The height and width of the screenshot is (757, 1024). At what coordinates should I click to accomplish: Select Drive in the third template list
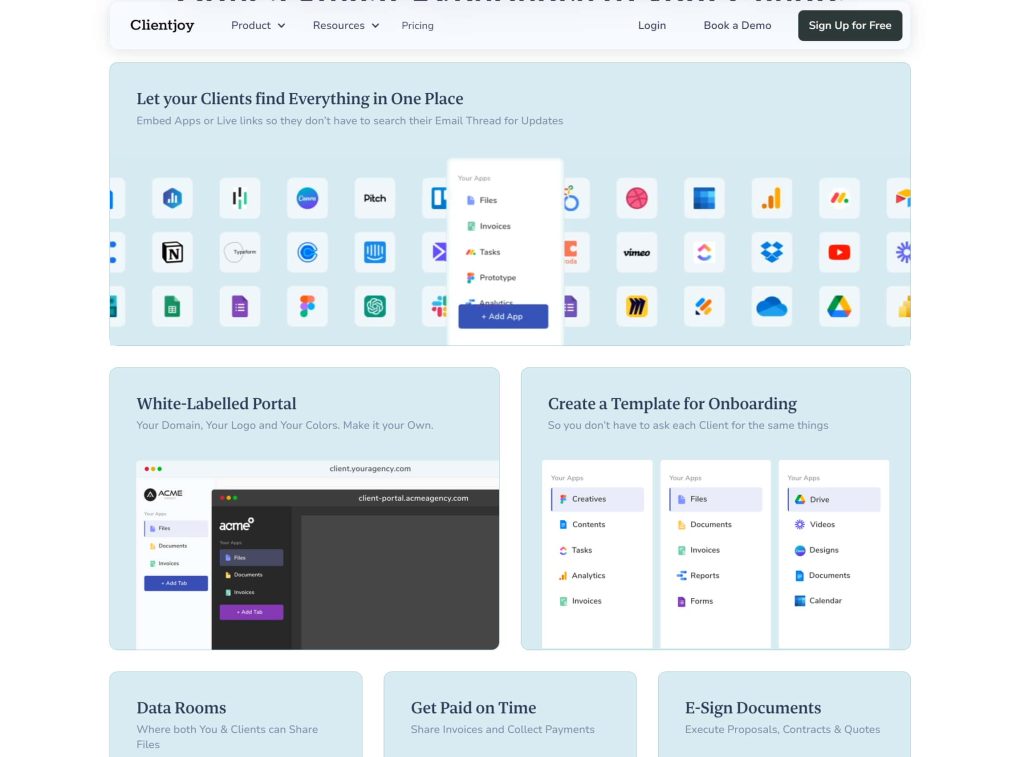pyautogui.click(x=834, y=499)
